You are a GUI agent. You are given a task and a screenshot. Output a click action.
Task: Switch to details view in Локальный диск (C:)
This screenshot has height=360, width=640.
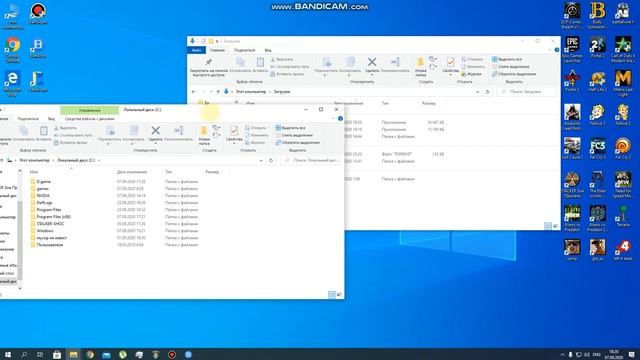click(x=332, y=294)
